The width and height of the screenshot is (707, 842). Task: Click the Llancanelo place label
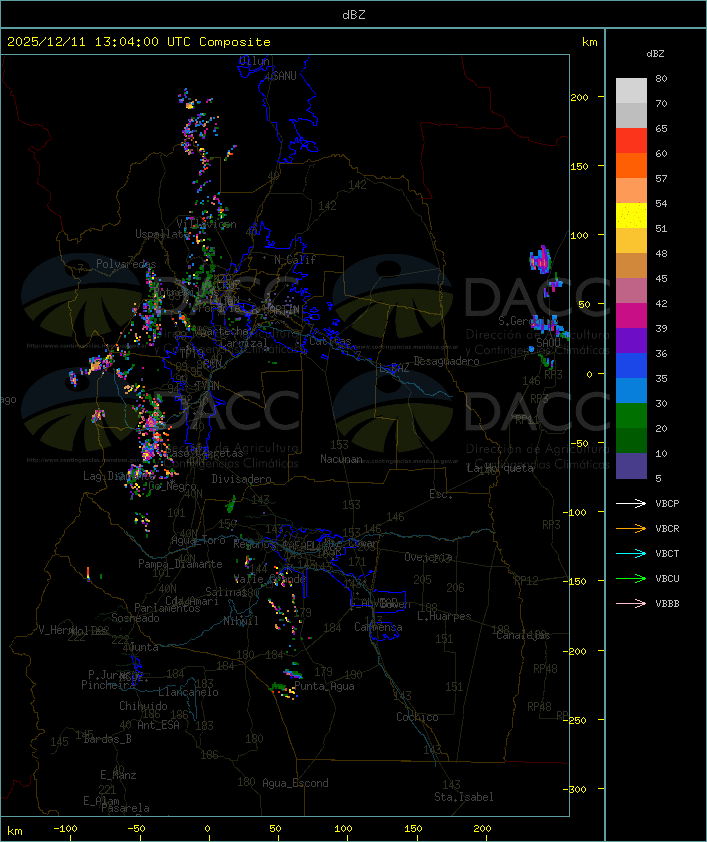point(188,692)
